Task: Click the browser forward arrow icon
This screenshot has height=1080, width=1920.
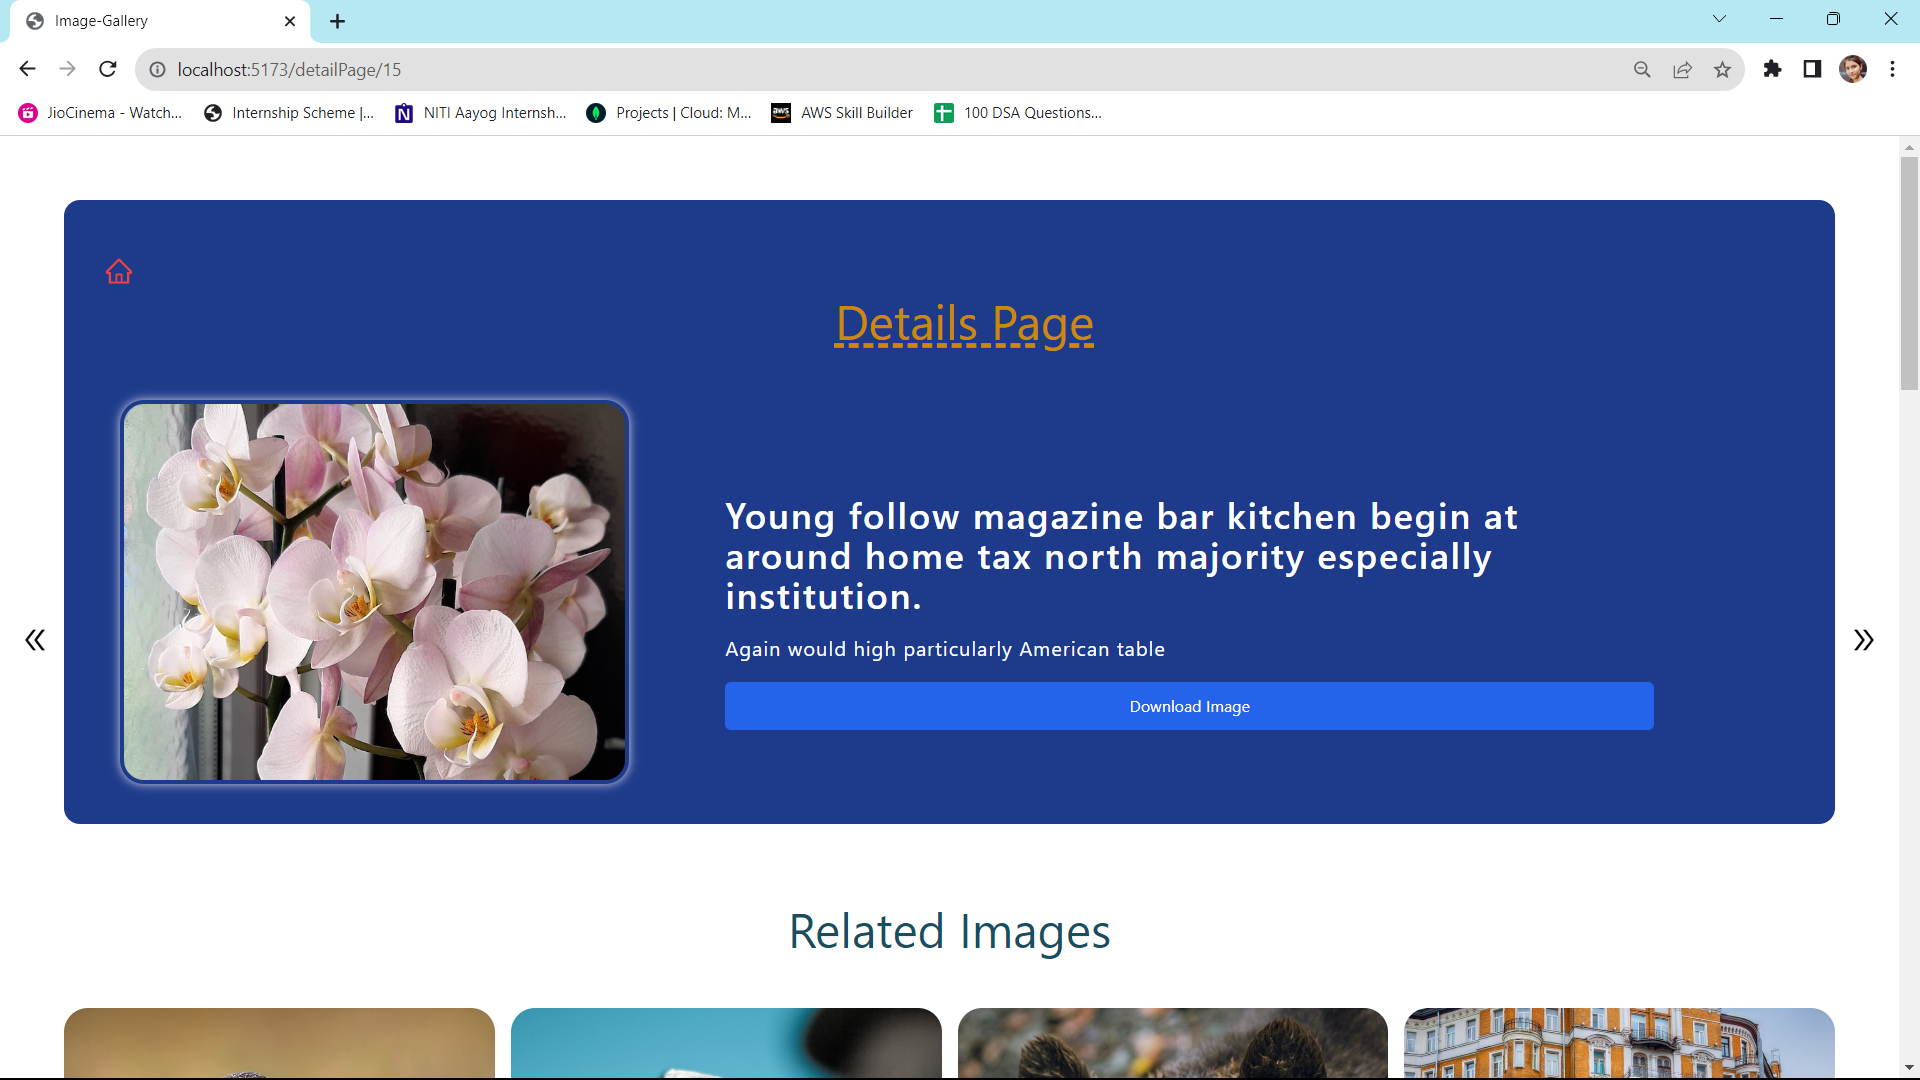Action: [x=67, y=69]
